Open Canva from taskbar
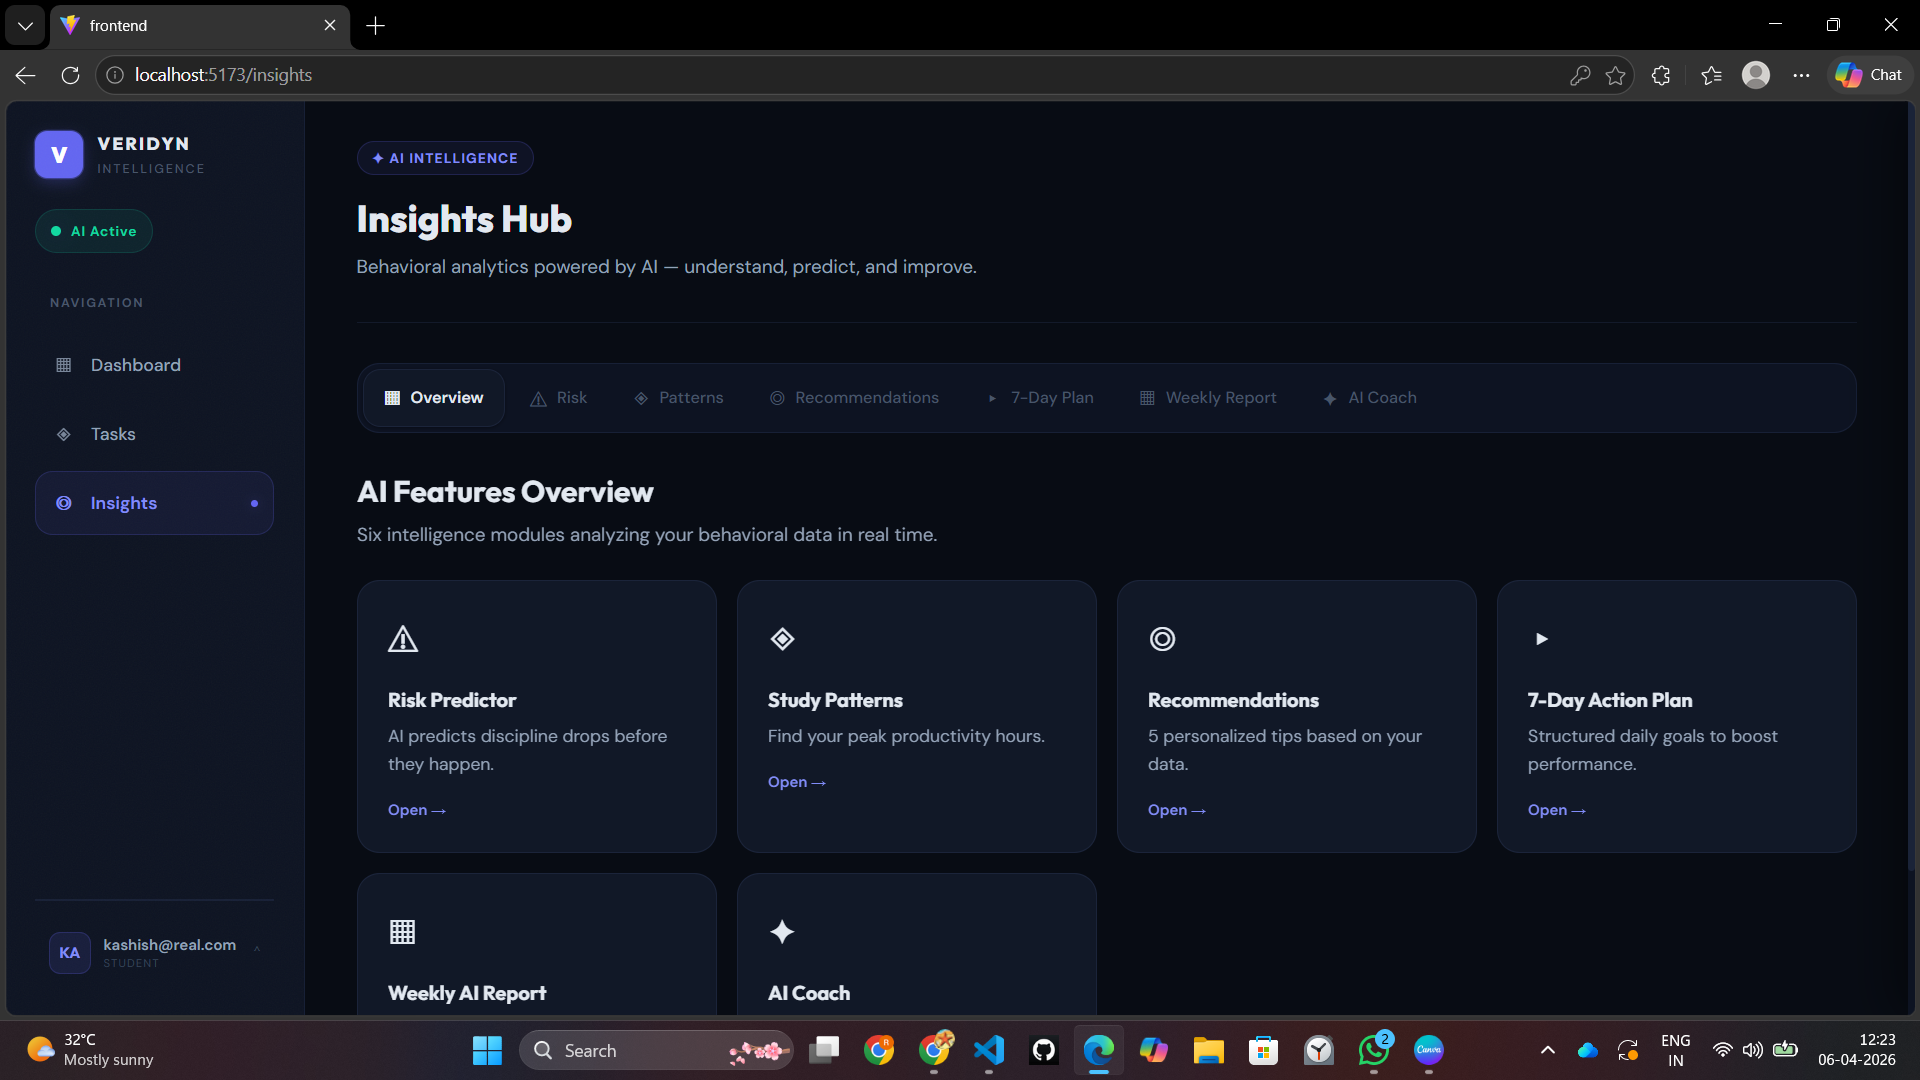The width and height of the screenshot is (1920, 1080). click(1429, 1050)
